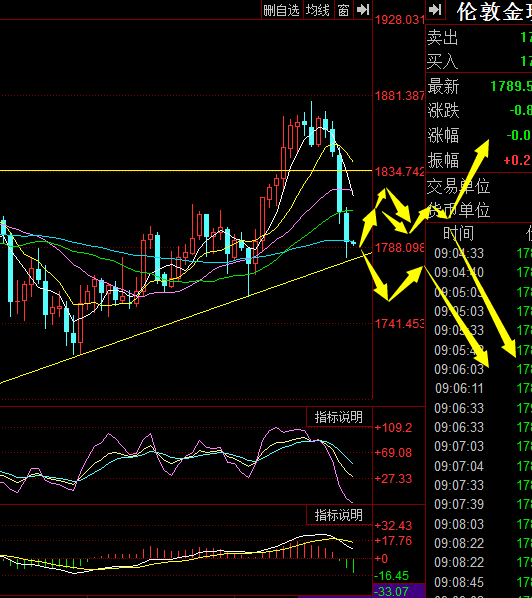
Task: Open the 窗 window option
Action: point(343,10)
